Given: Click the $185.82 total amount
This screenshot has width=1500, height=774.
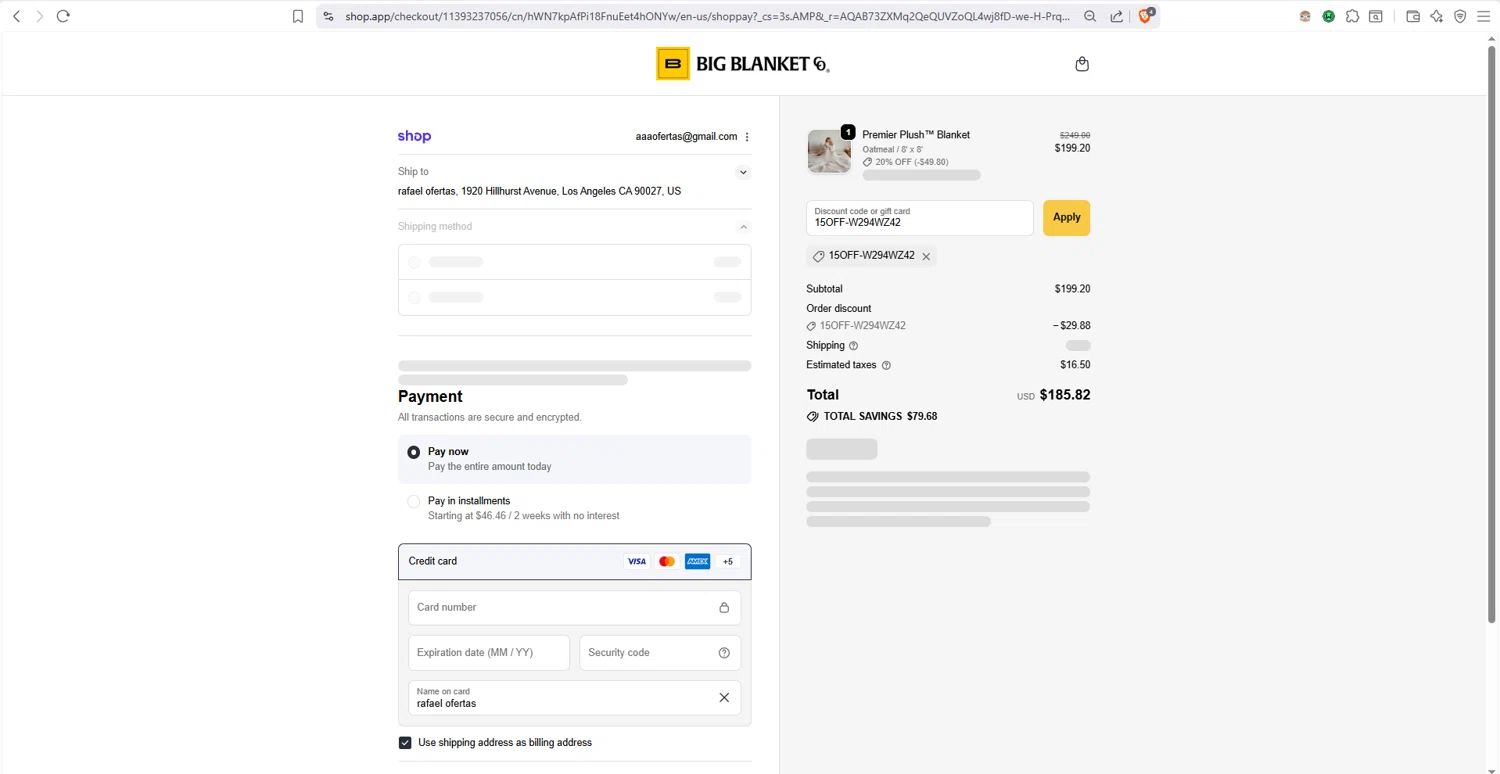Looking at the screenshot, I should pos(1065,395).
